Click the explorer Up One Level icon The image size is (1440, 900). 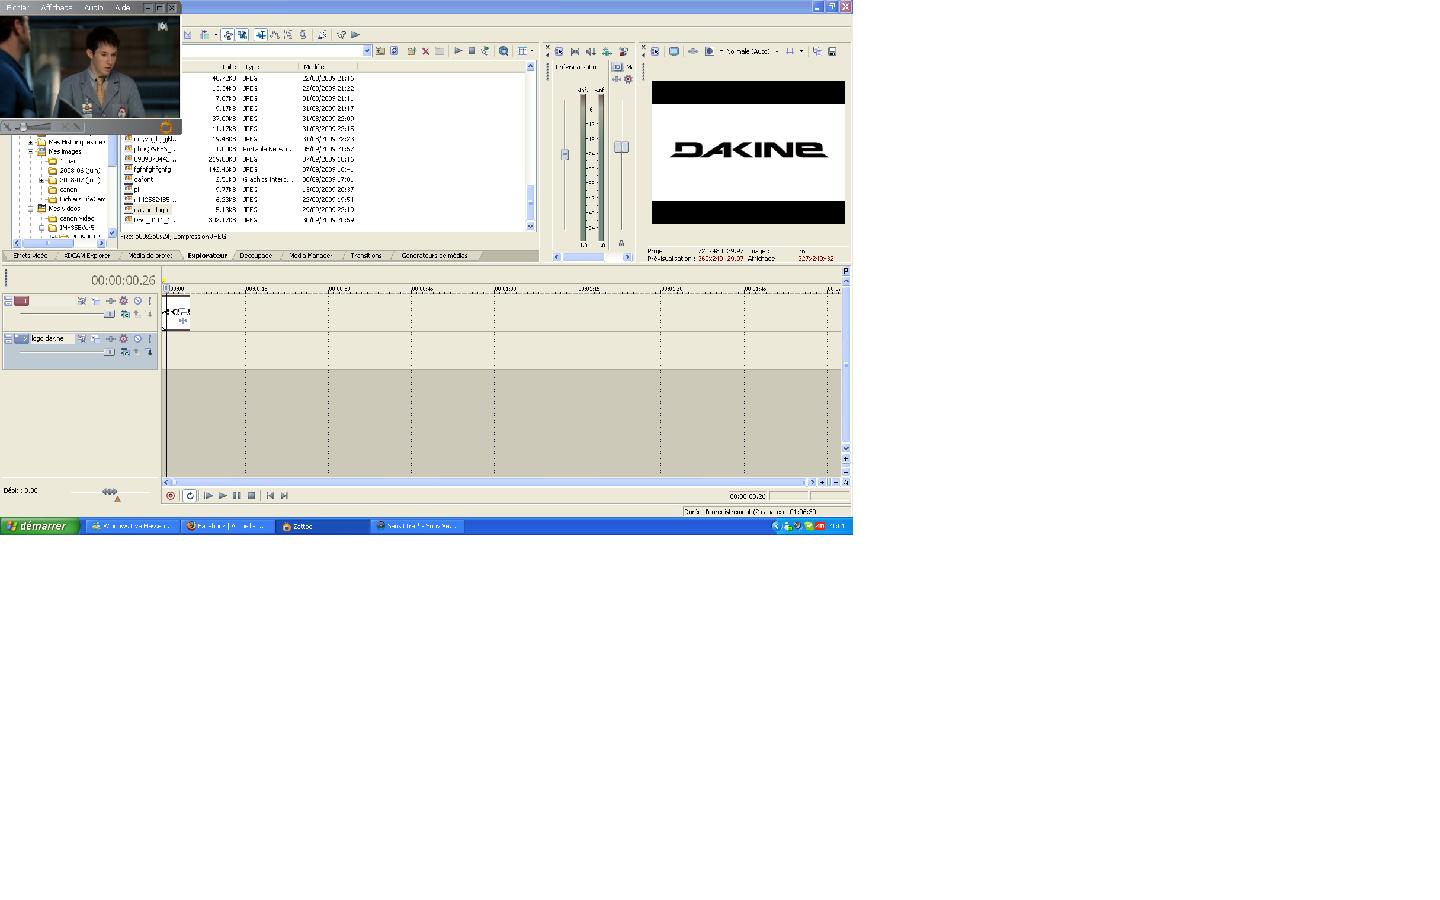click(380, 51)
